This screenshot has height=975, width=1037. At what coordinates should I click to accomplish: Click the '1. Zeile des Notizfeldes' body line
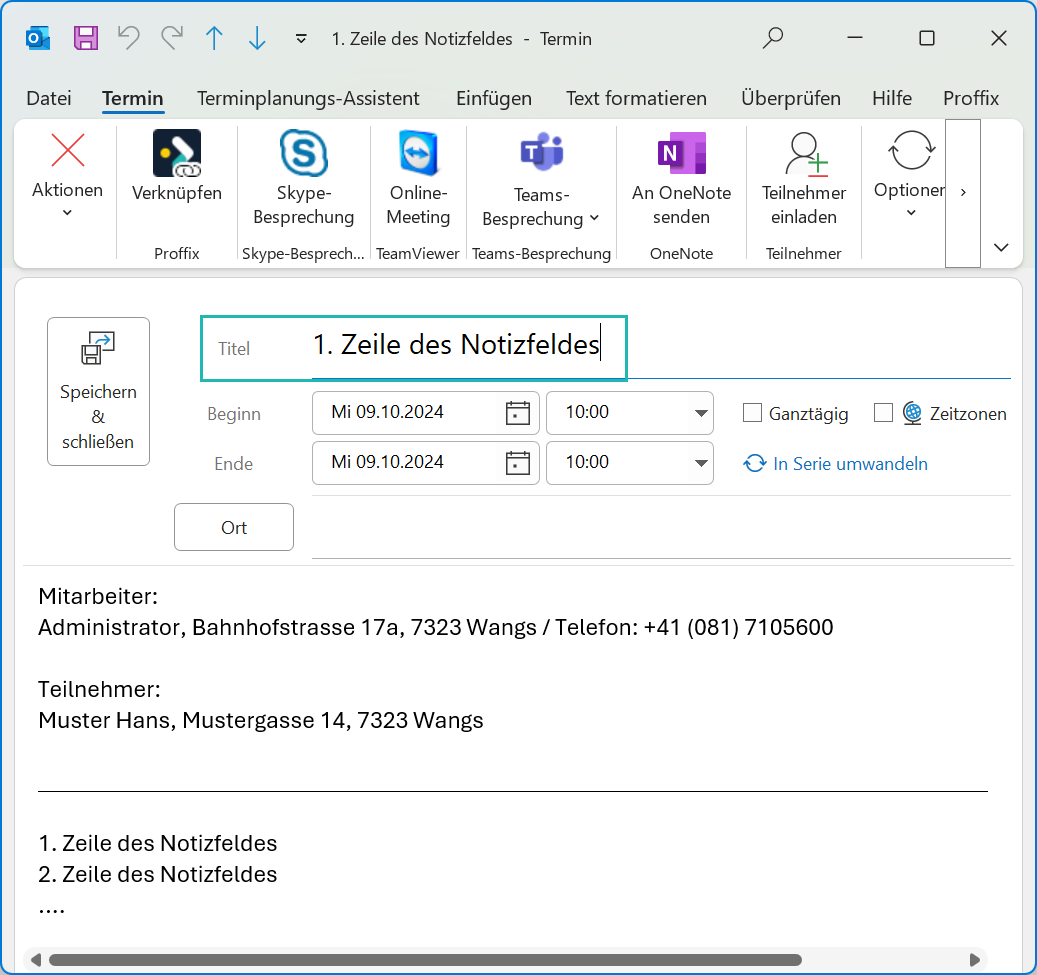pyautogui.click(x=157, y=843)
